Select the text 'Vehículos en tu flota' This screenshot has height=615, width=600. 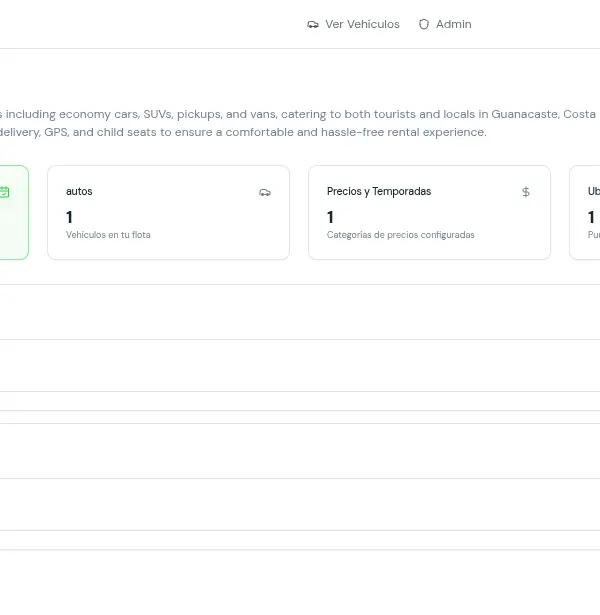point(108,235)
